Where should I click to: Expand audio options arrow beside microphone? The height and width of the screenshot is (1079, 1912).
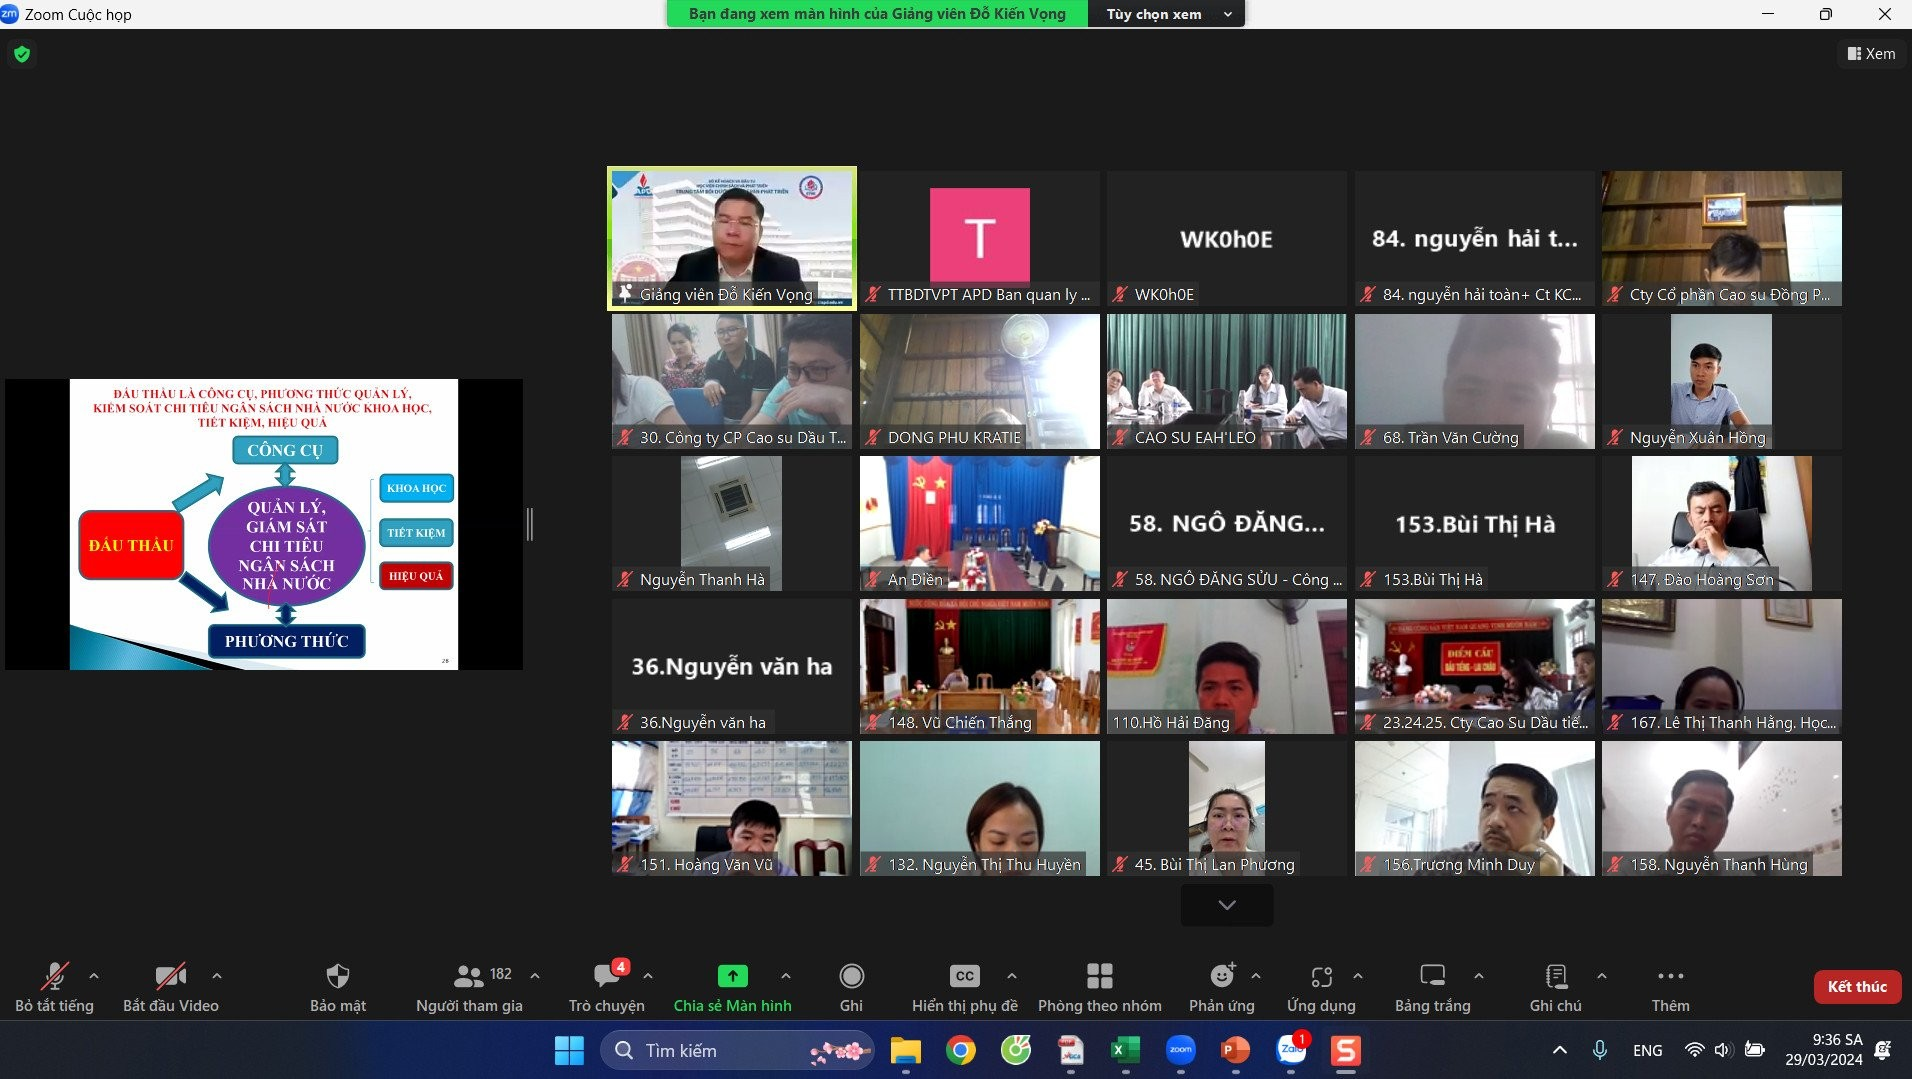94,976
